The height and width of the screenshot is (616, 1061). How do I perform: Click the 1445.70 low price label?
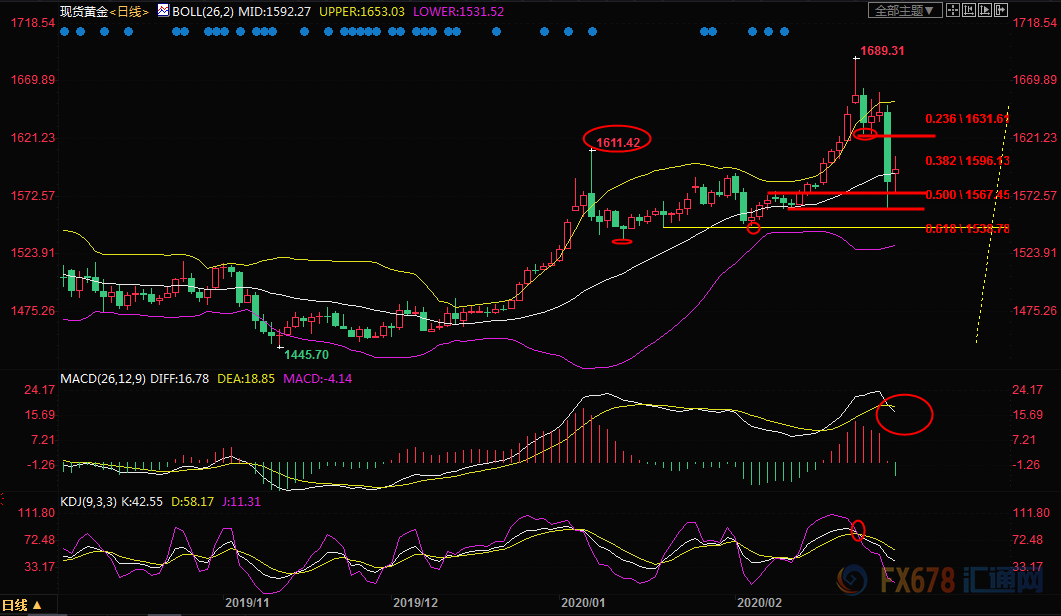pos(308,354)
